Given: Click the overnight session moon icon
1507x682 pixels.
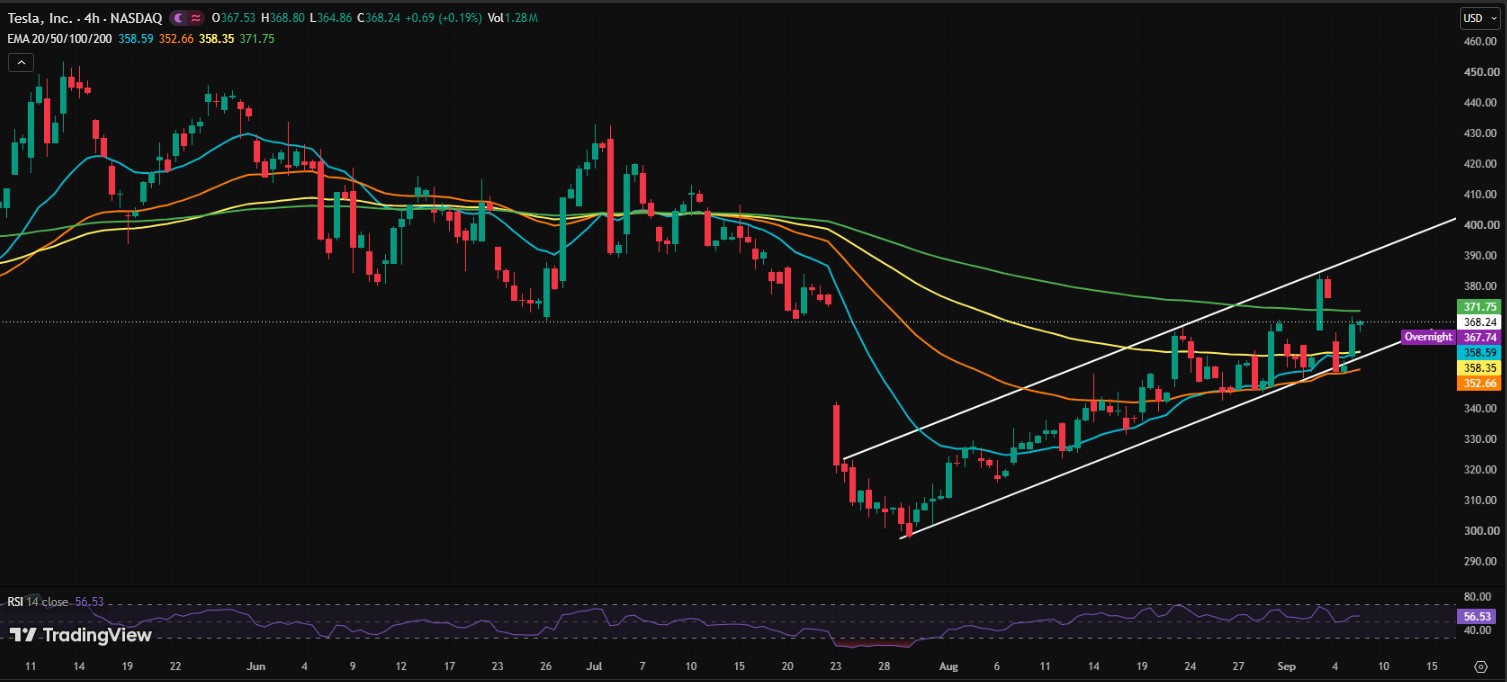Looking at the screenshot, I should pos(177,18).
